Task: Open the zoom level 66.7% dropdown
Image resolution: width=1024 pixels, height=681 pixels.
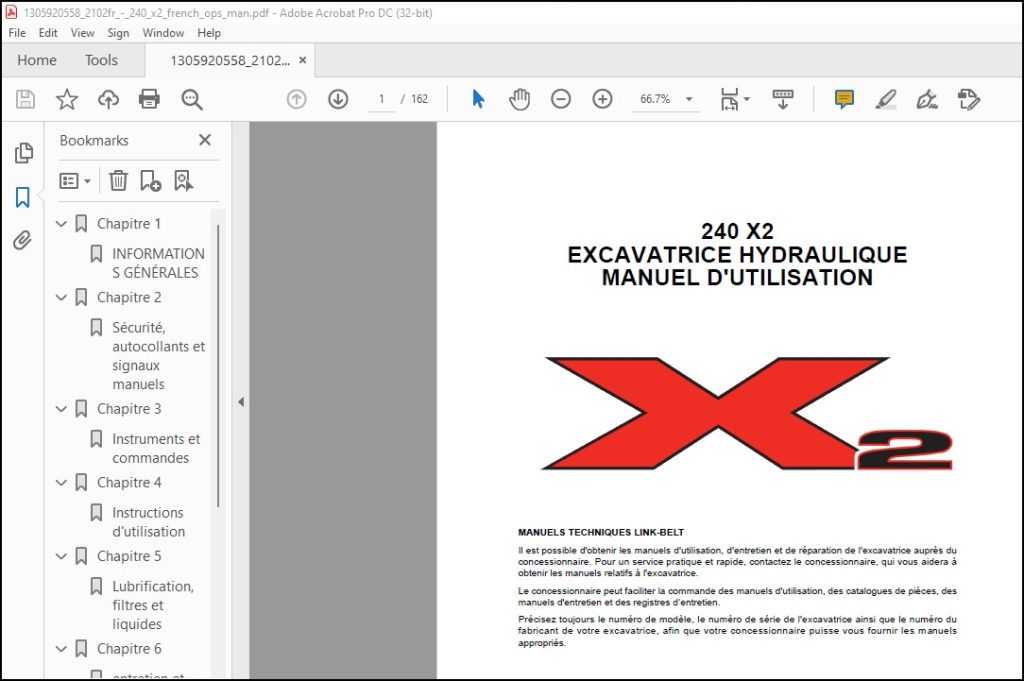Action: 689,99
